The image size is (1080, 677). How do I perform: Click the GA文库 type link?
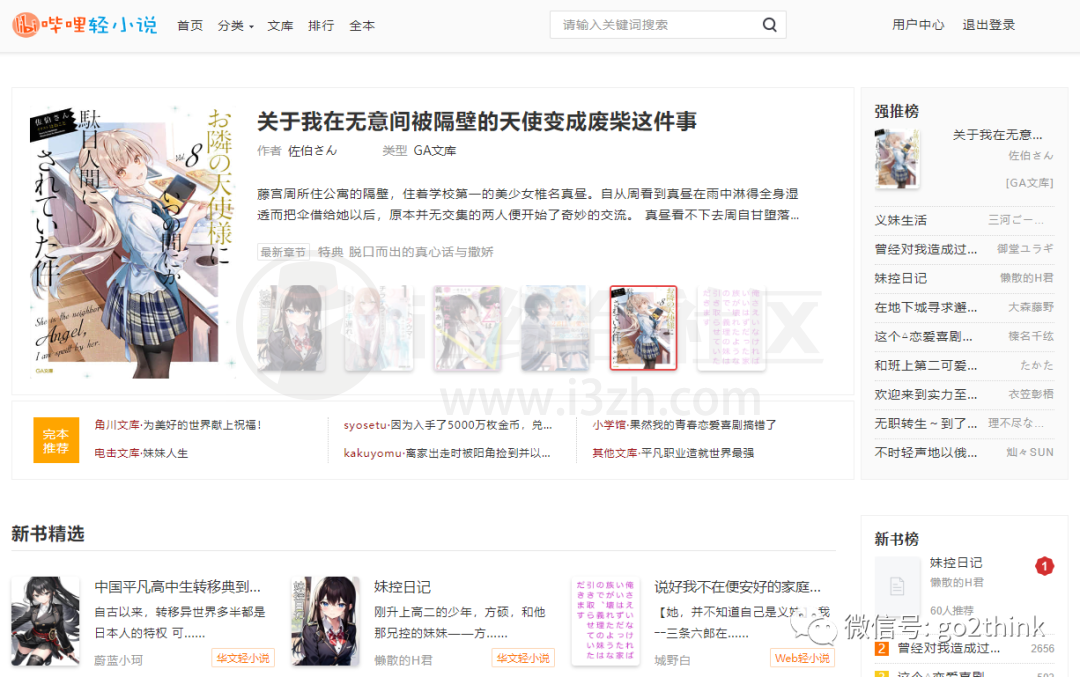435,151
